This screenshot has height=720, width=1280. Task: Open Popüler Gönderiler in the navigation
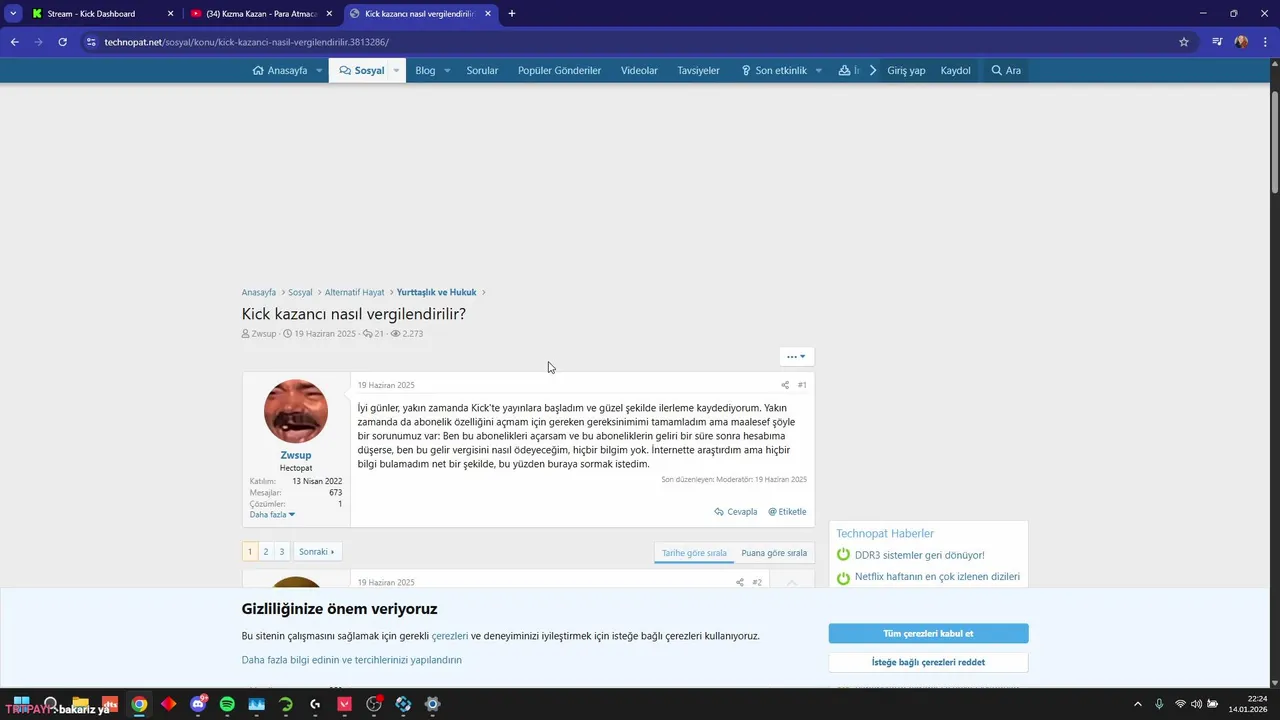559,70
